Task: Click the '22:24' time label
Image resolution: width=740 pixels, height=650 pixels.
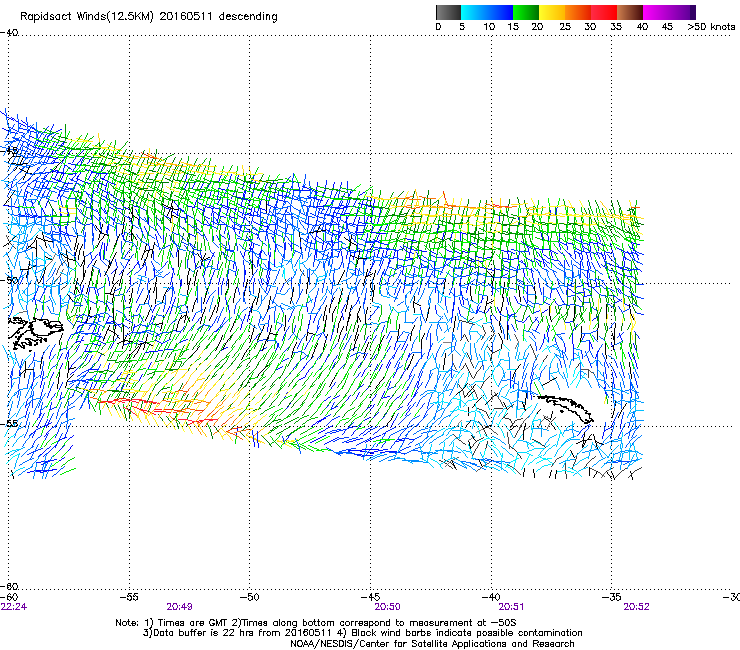Action: (x=14, y=607)
